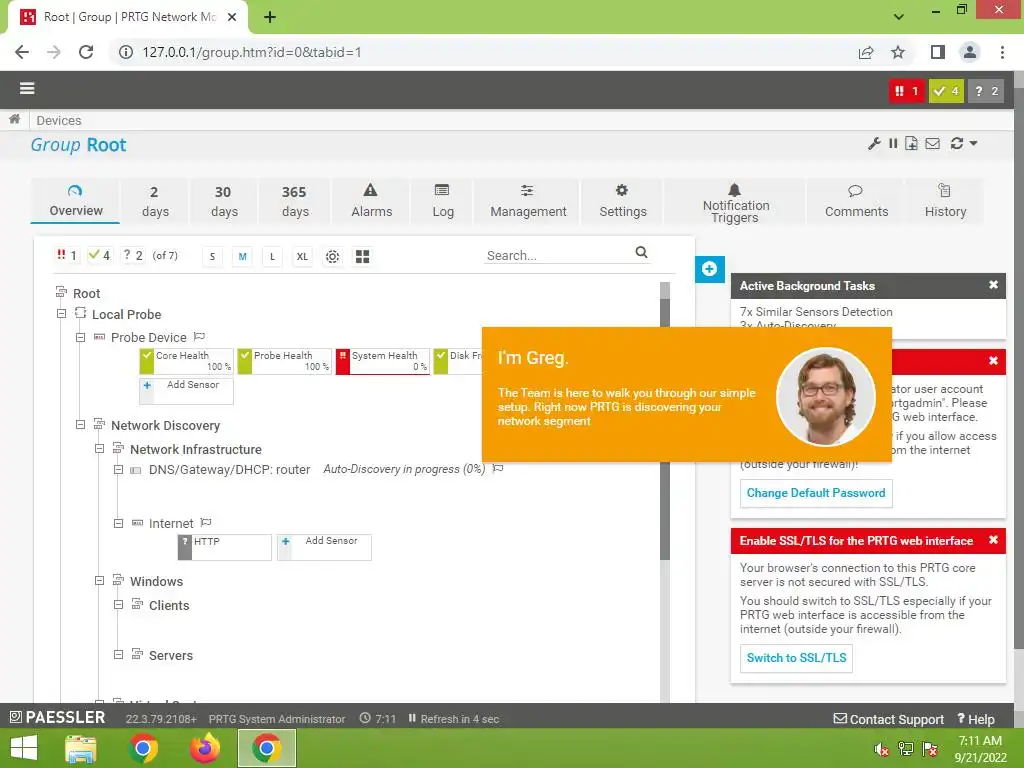Screen dimensions: 1024x768
Task: Open the Notification Triggers tab
Action: click(735, 201)
